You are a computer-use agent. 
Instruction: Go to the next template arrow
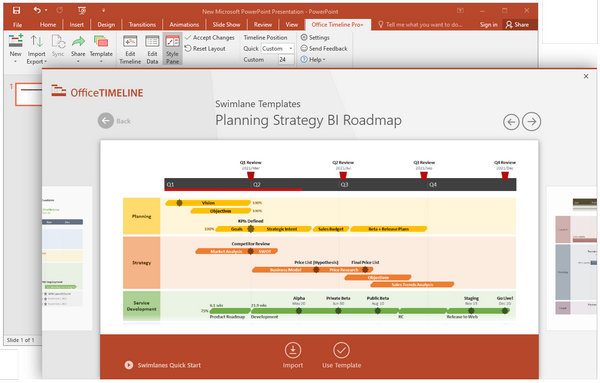point(532,122)
